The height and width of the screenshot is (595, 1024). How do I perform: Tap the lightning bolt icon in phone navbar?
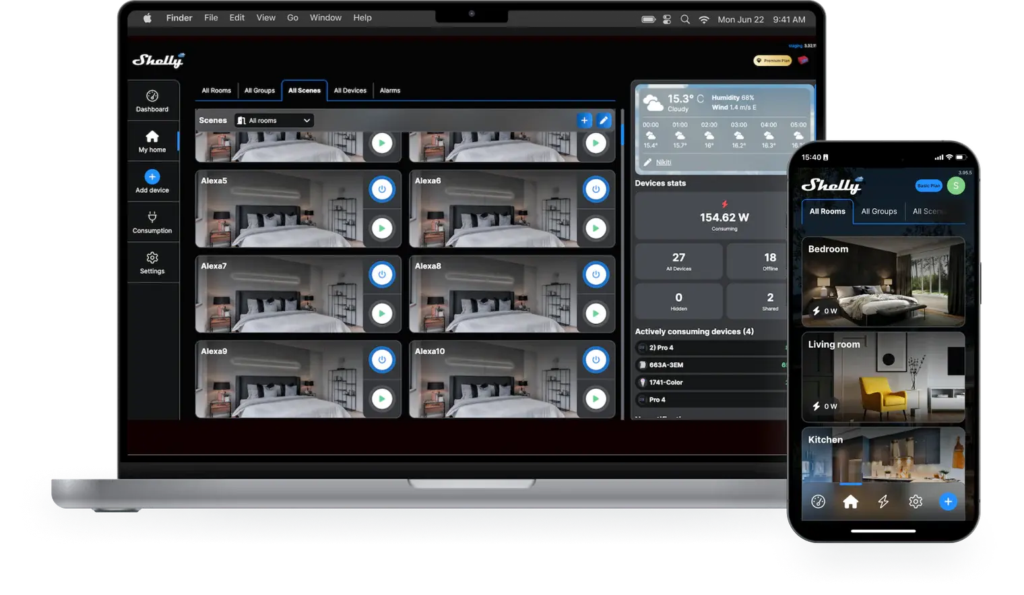(x=883, y=502)
